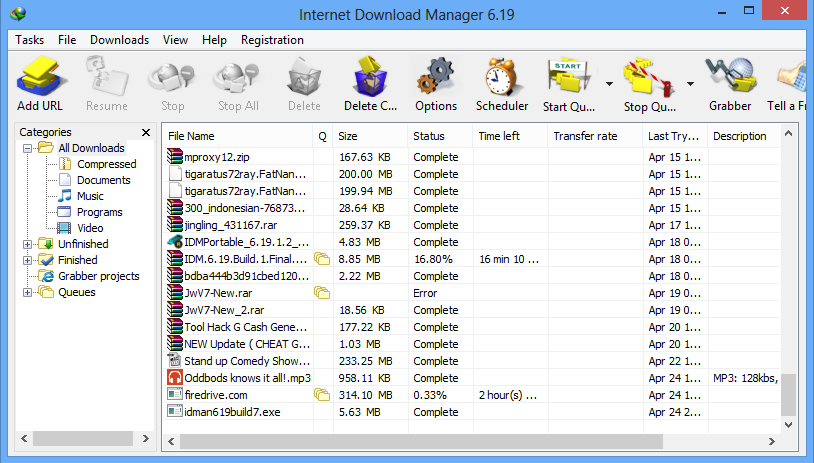Open the Tasks menu
The height and width of the screenshot is (463, 814).
coord(30,40)
